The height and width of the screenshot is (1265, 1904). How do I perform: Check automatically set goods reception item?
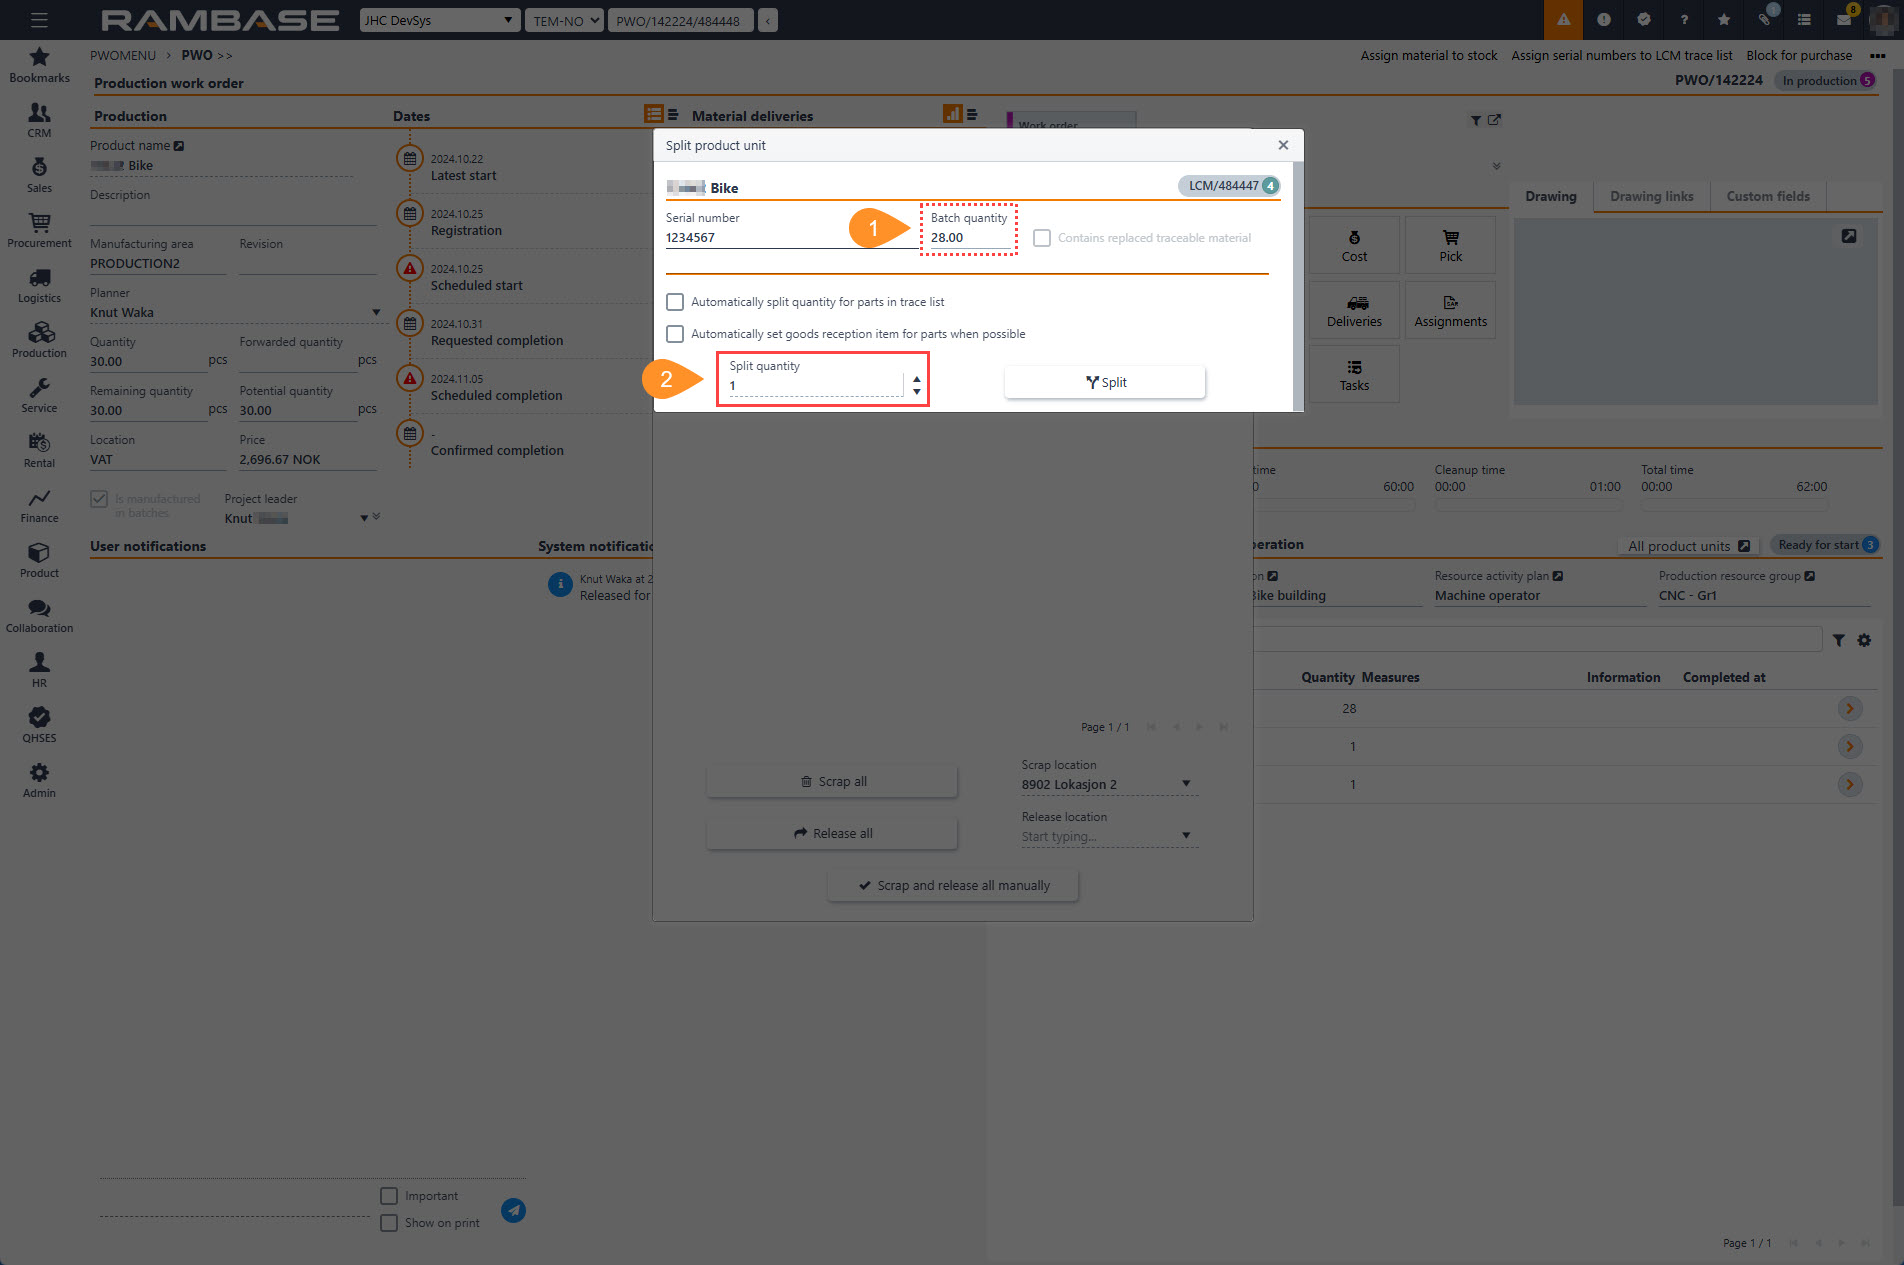tap(675, 334)
